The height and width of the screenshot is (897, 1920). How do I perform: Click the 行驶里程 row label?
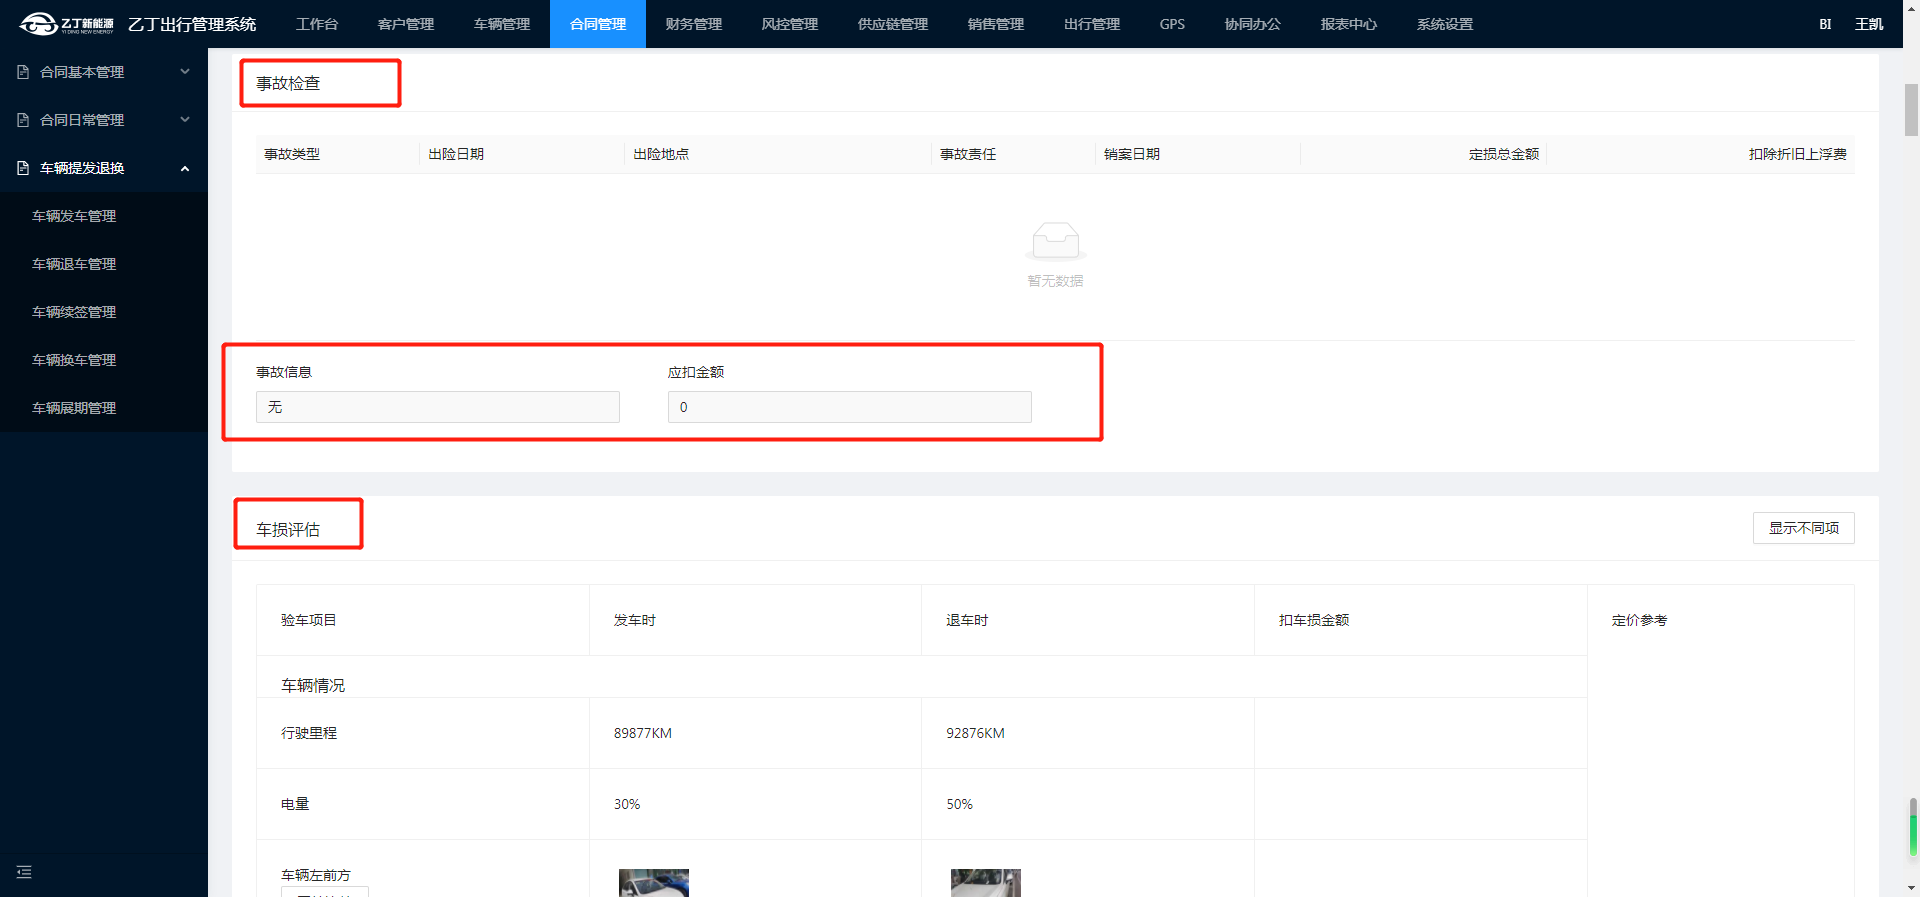[x=309, y=733]
